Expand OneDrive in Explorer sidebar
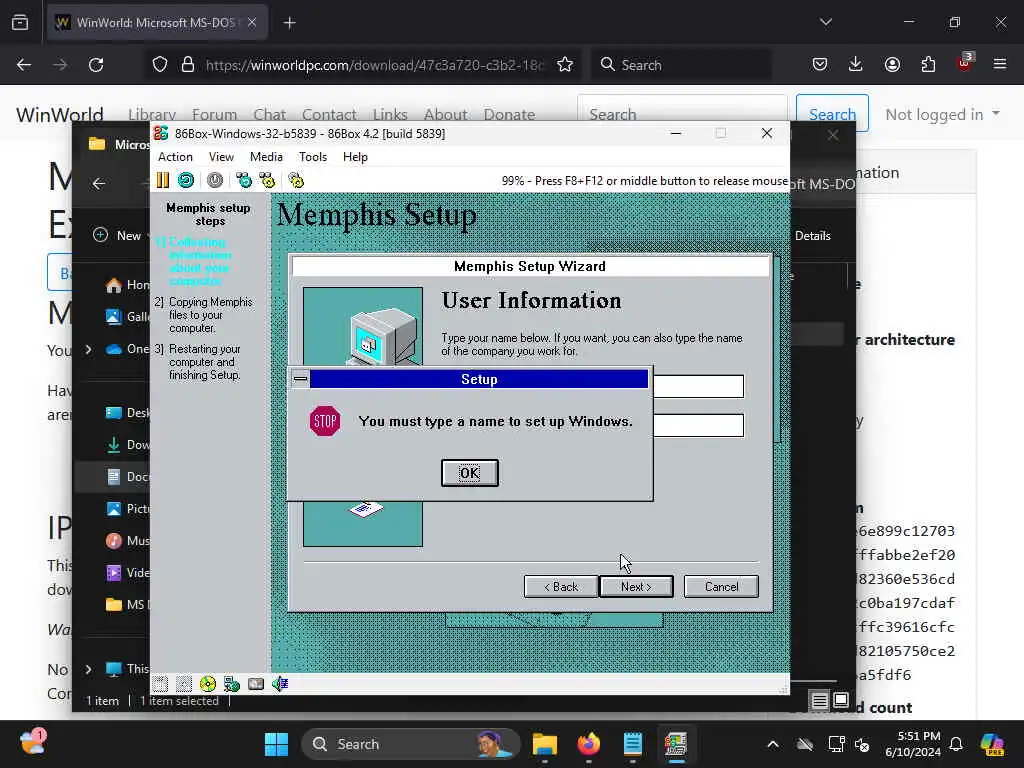 [x=88, y=349]
